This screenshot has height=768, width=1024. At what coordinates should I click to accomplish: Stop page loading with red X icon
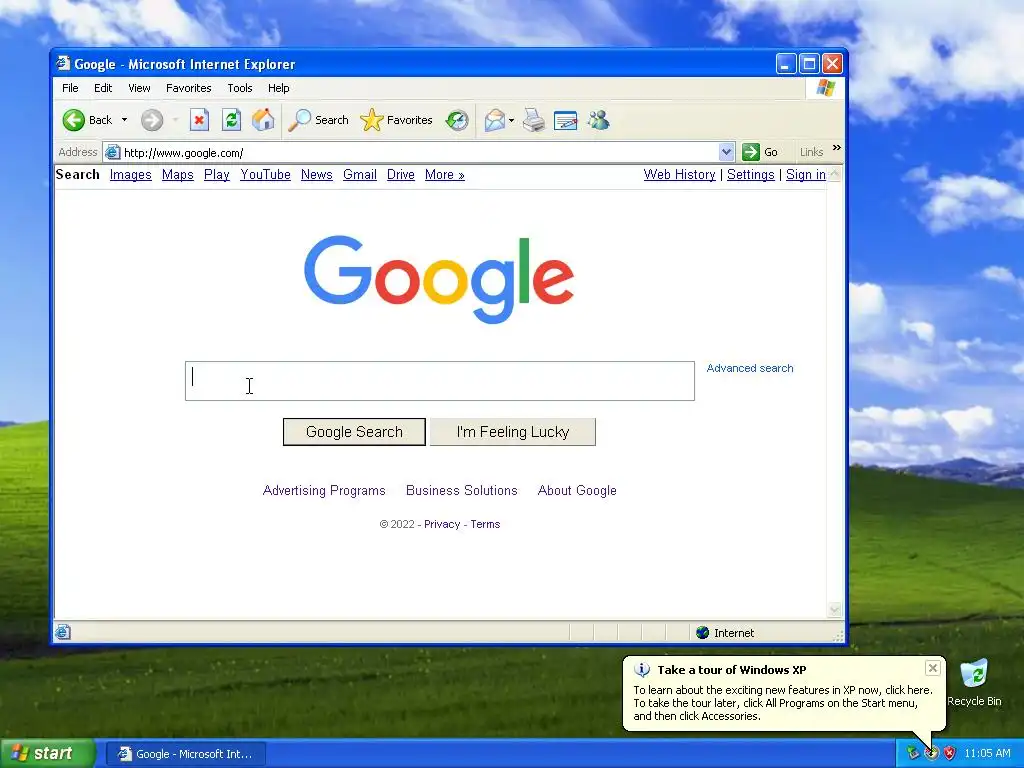[x=199, y=120]
